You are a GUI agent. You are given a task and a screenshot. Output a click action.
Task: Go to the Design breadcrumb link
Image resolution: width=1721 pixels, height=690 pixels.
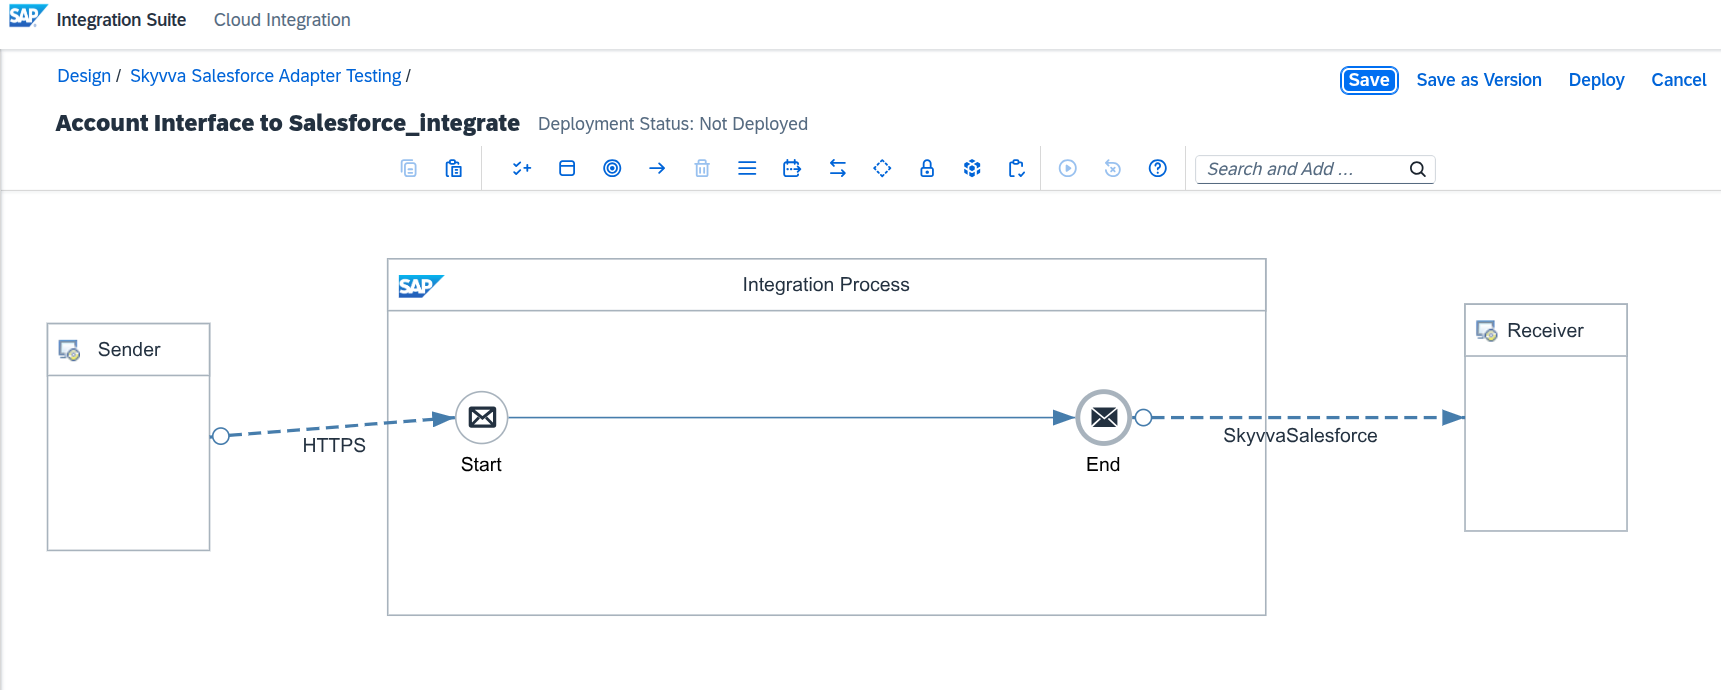click(x=84, y=76)
